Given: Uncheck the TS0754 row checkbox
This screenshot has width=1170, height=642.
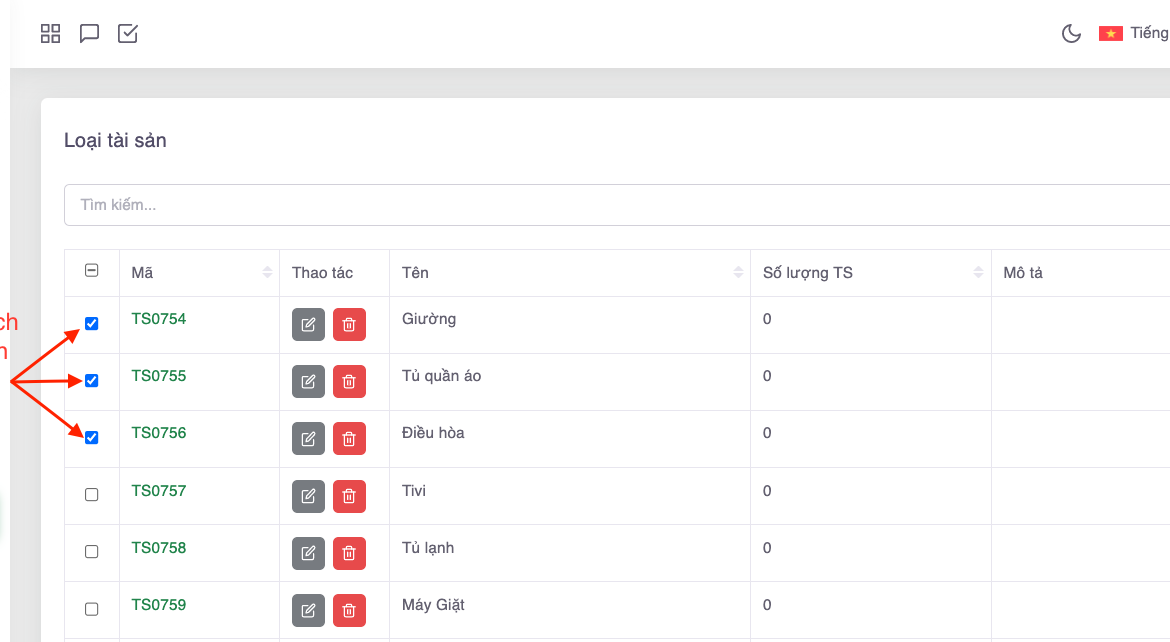Looking at the screenshot, I should pos(92,324).
